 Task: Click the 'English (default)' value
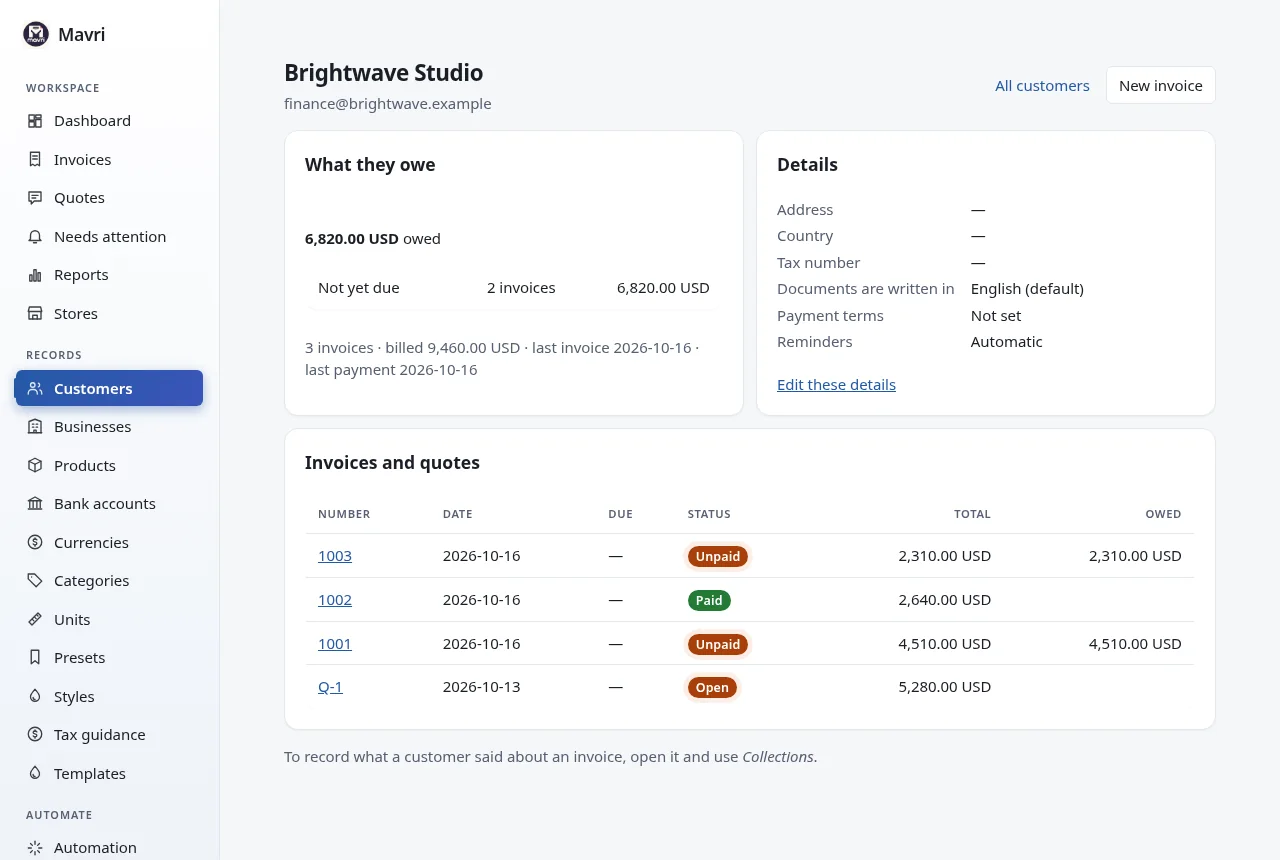[x=1027, y=289]
